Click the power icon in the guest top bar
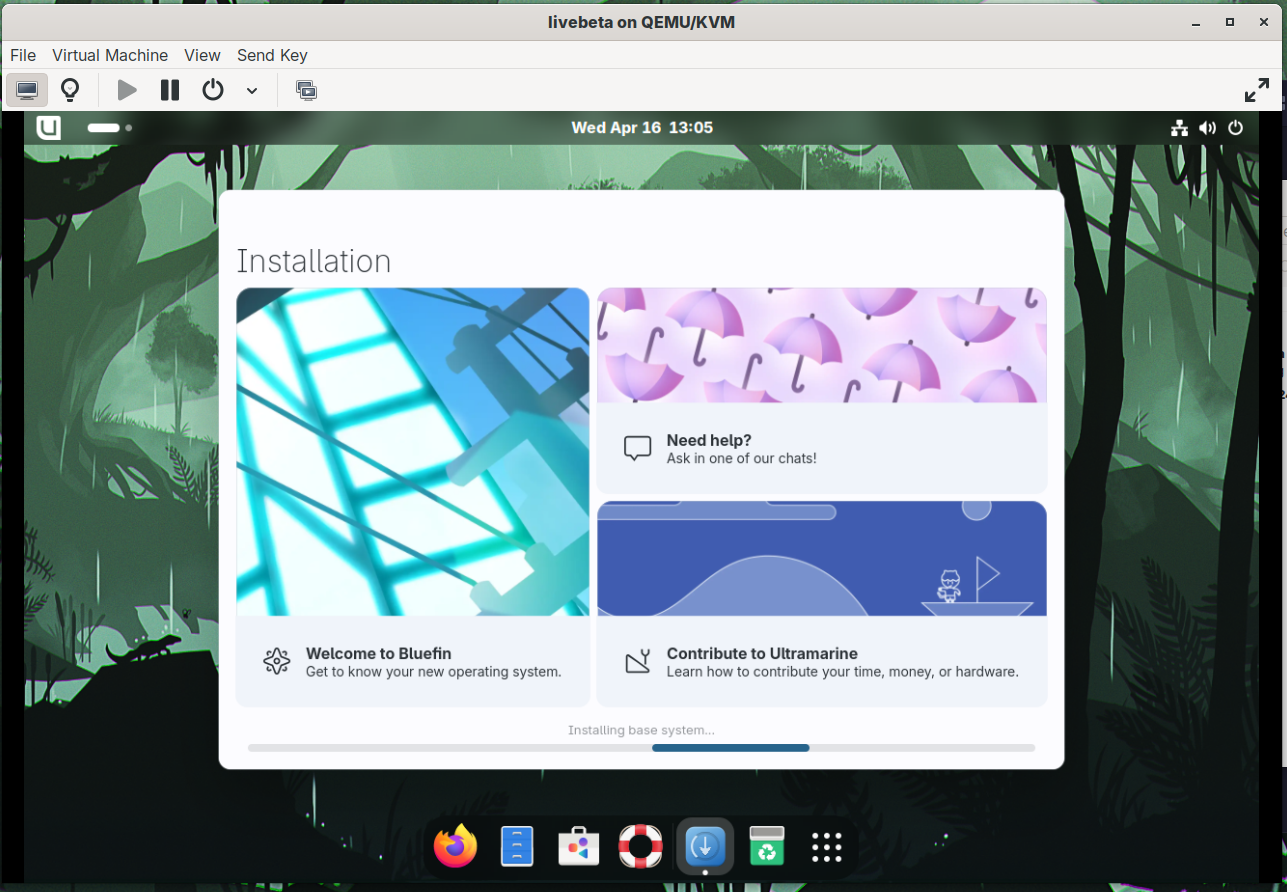 tap(1236, 127)
